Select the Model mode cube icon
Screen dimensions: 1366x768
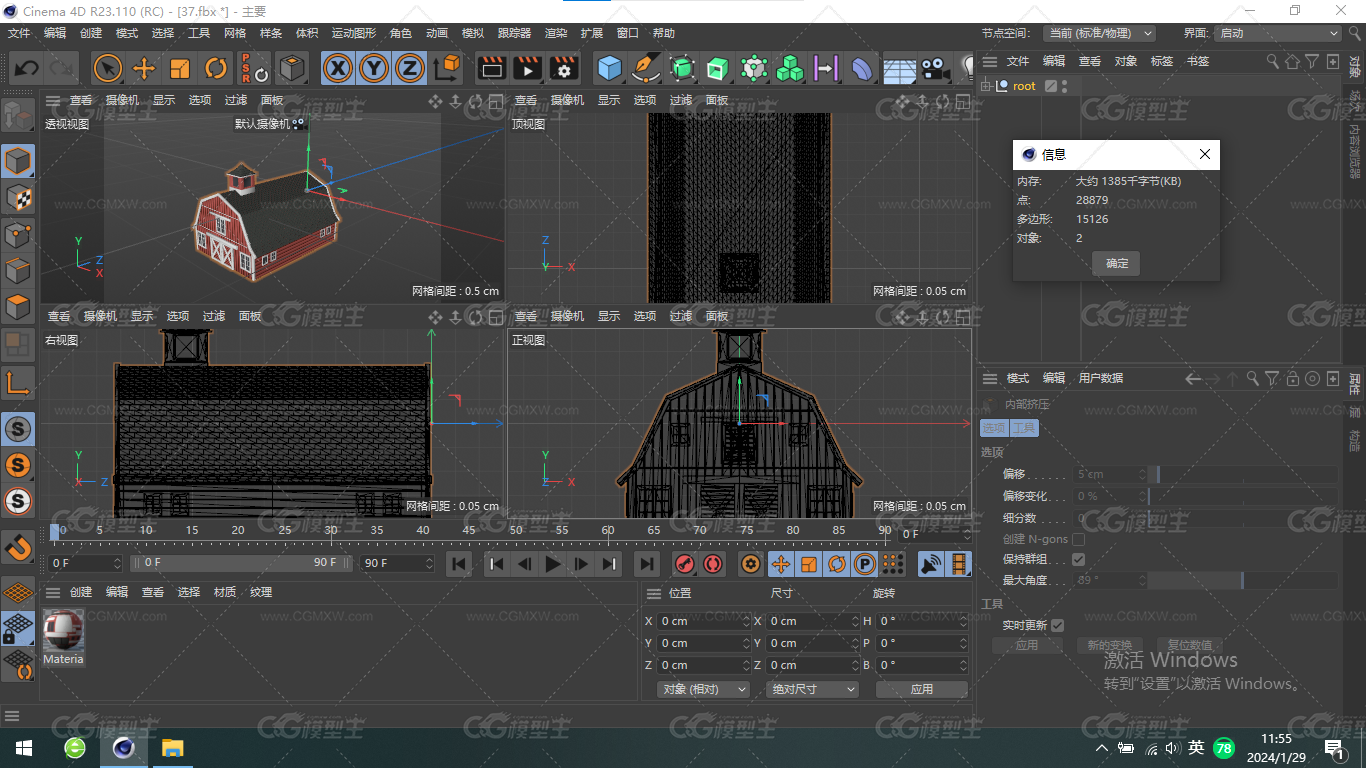(x=18, y=161)
